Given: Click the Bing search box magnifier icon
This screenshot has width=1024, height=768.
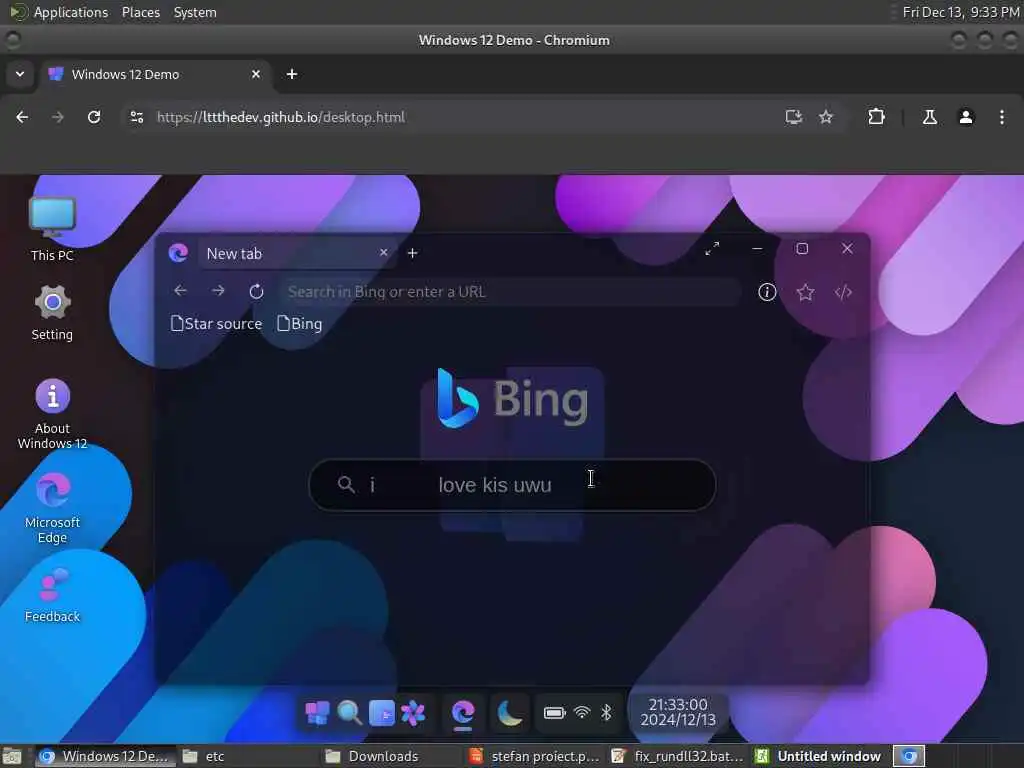Looking at the screenshot, I should click(346, 485).
